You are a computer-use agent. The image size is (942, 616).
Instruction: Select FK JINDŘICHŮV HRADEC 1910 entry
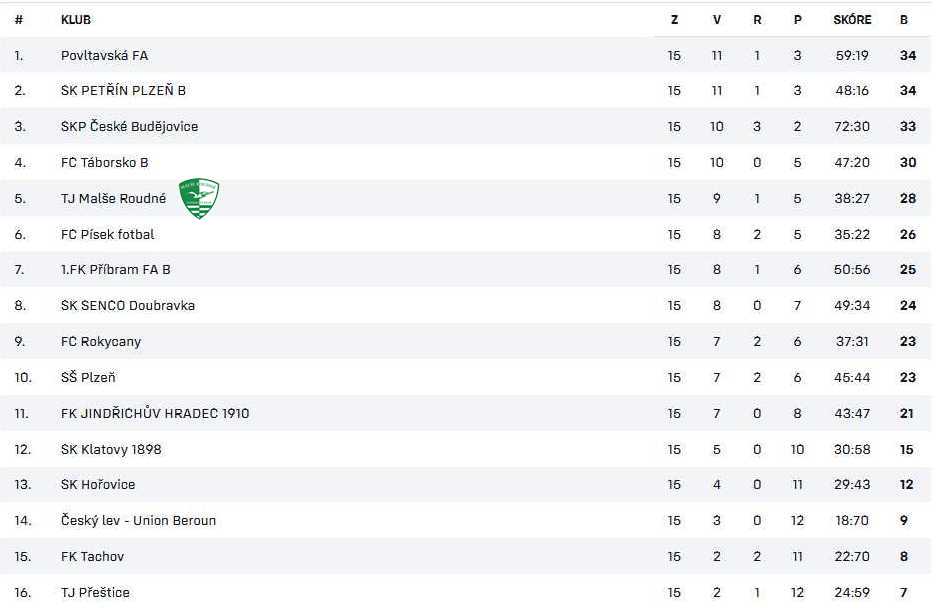(x=155, y=413)
